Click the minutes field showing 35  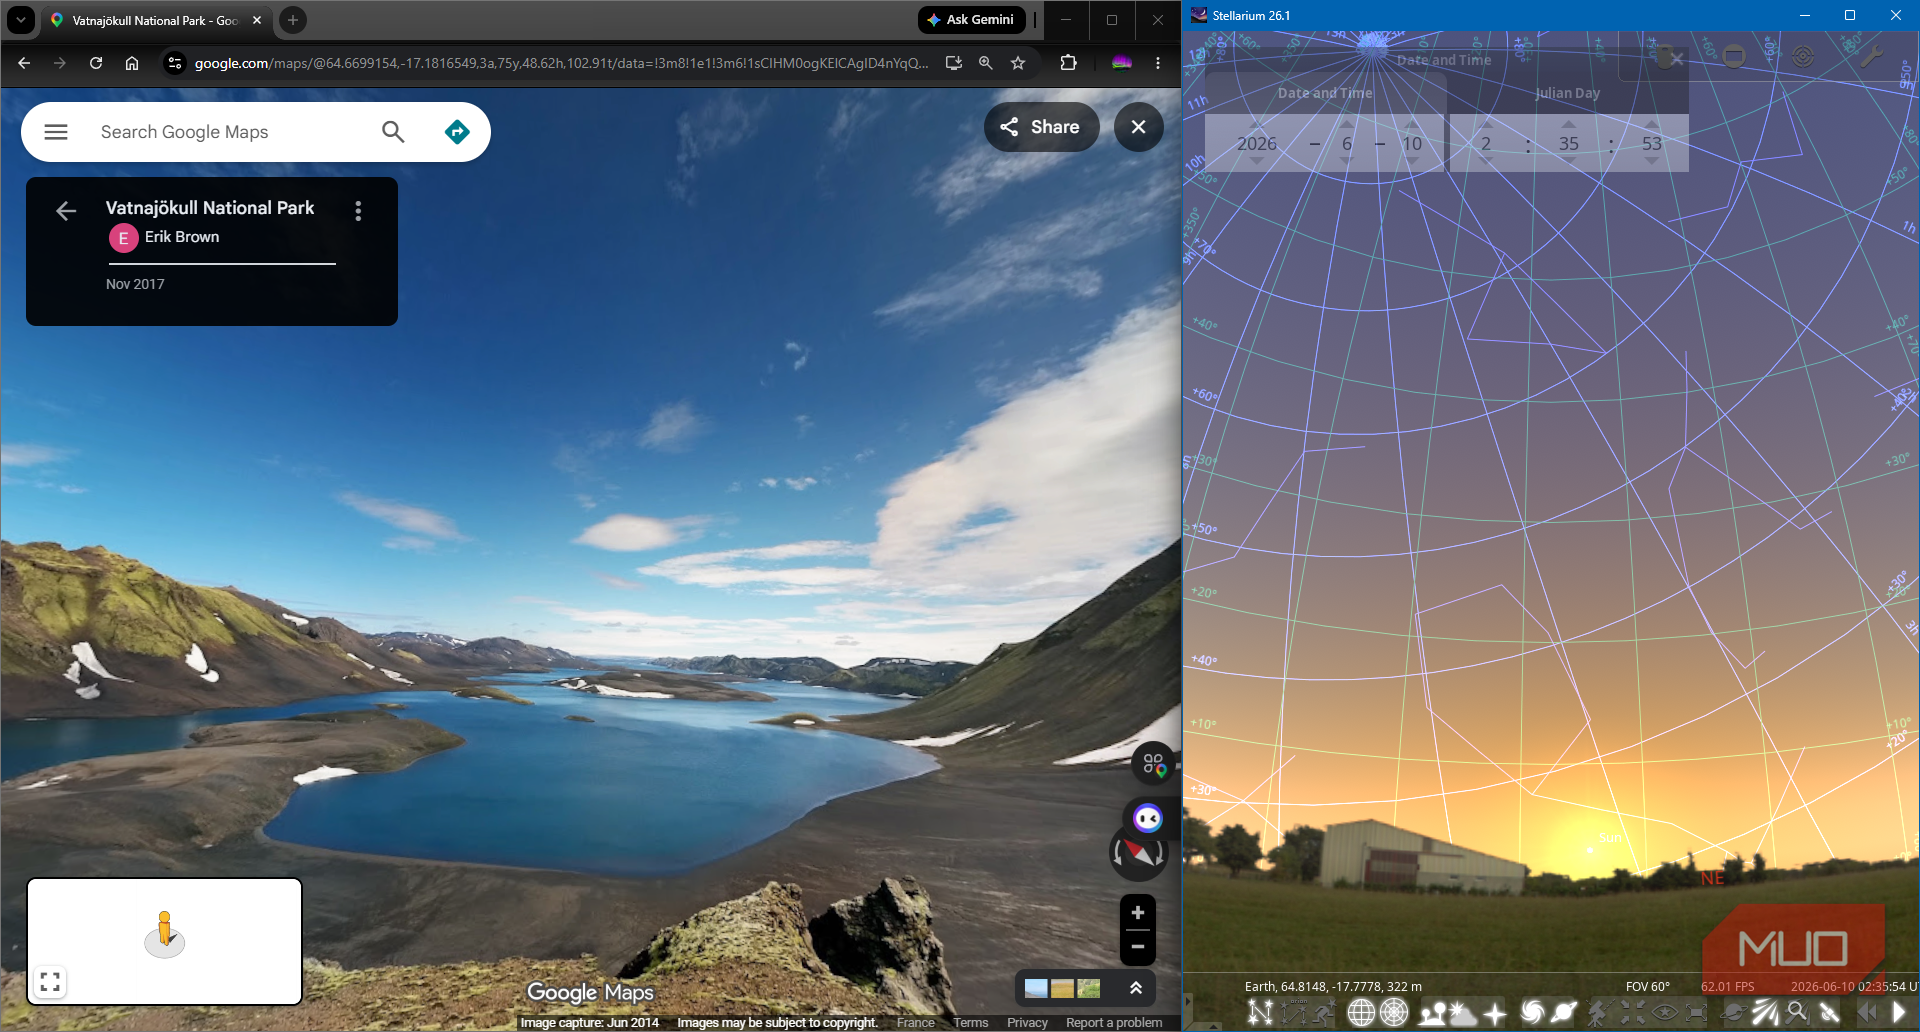(x=1569, y=143)
